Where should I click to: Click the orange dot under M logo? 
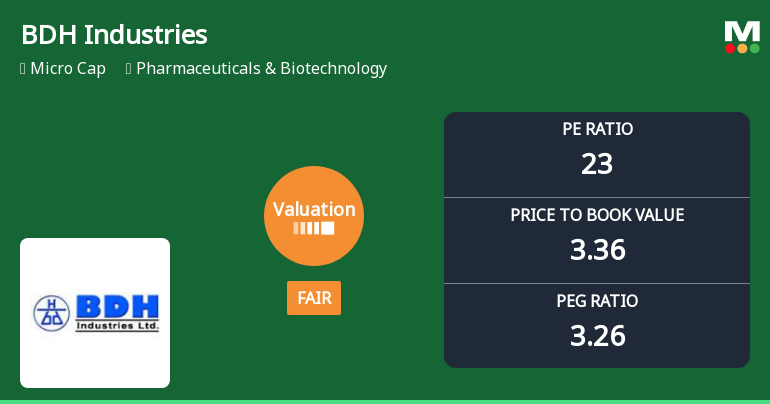[742, 48]
